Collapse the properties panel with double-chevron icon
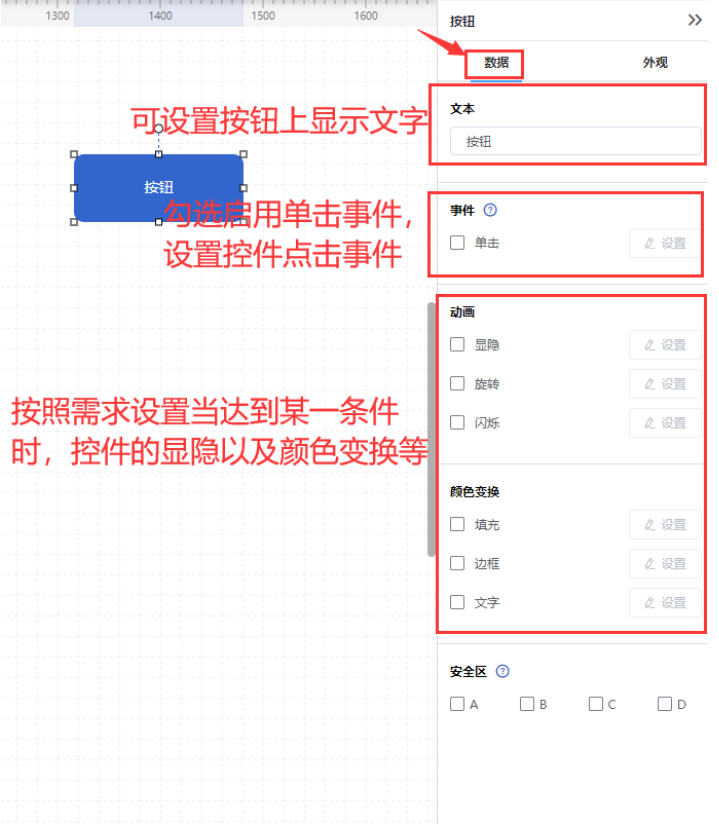This screenshot has height=825, width=719. [695, 21]
